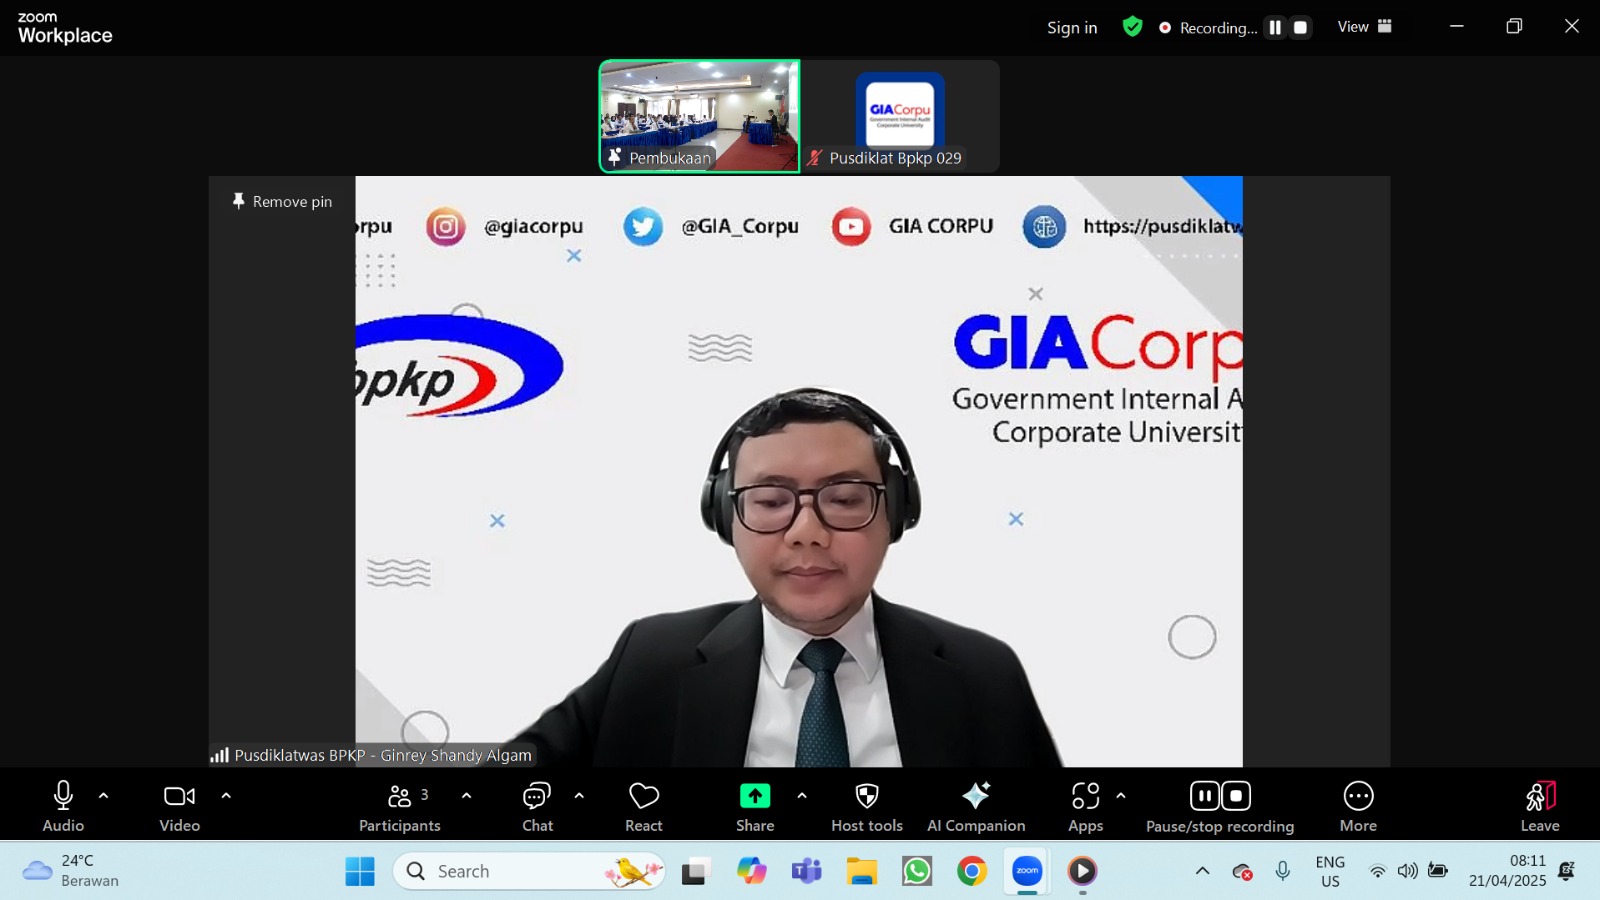Open the volume speaker tray icon

[1407, 871]
